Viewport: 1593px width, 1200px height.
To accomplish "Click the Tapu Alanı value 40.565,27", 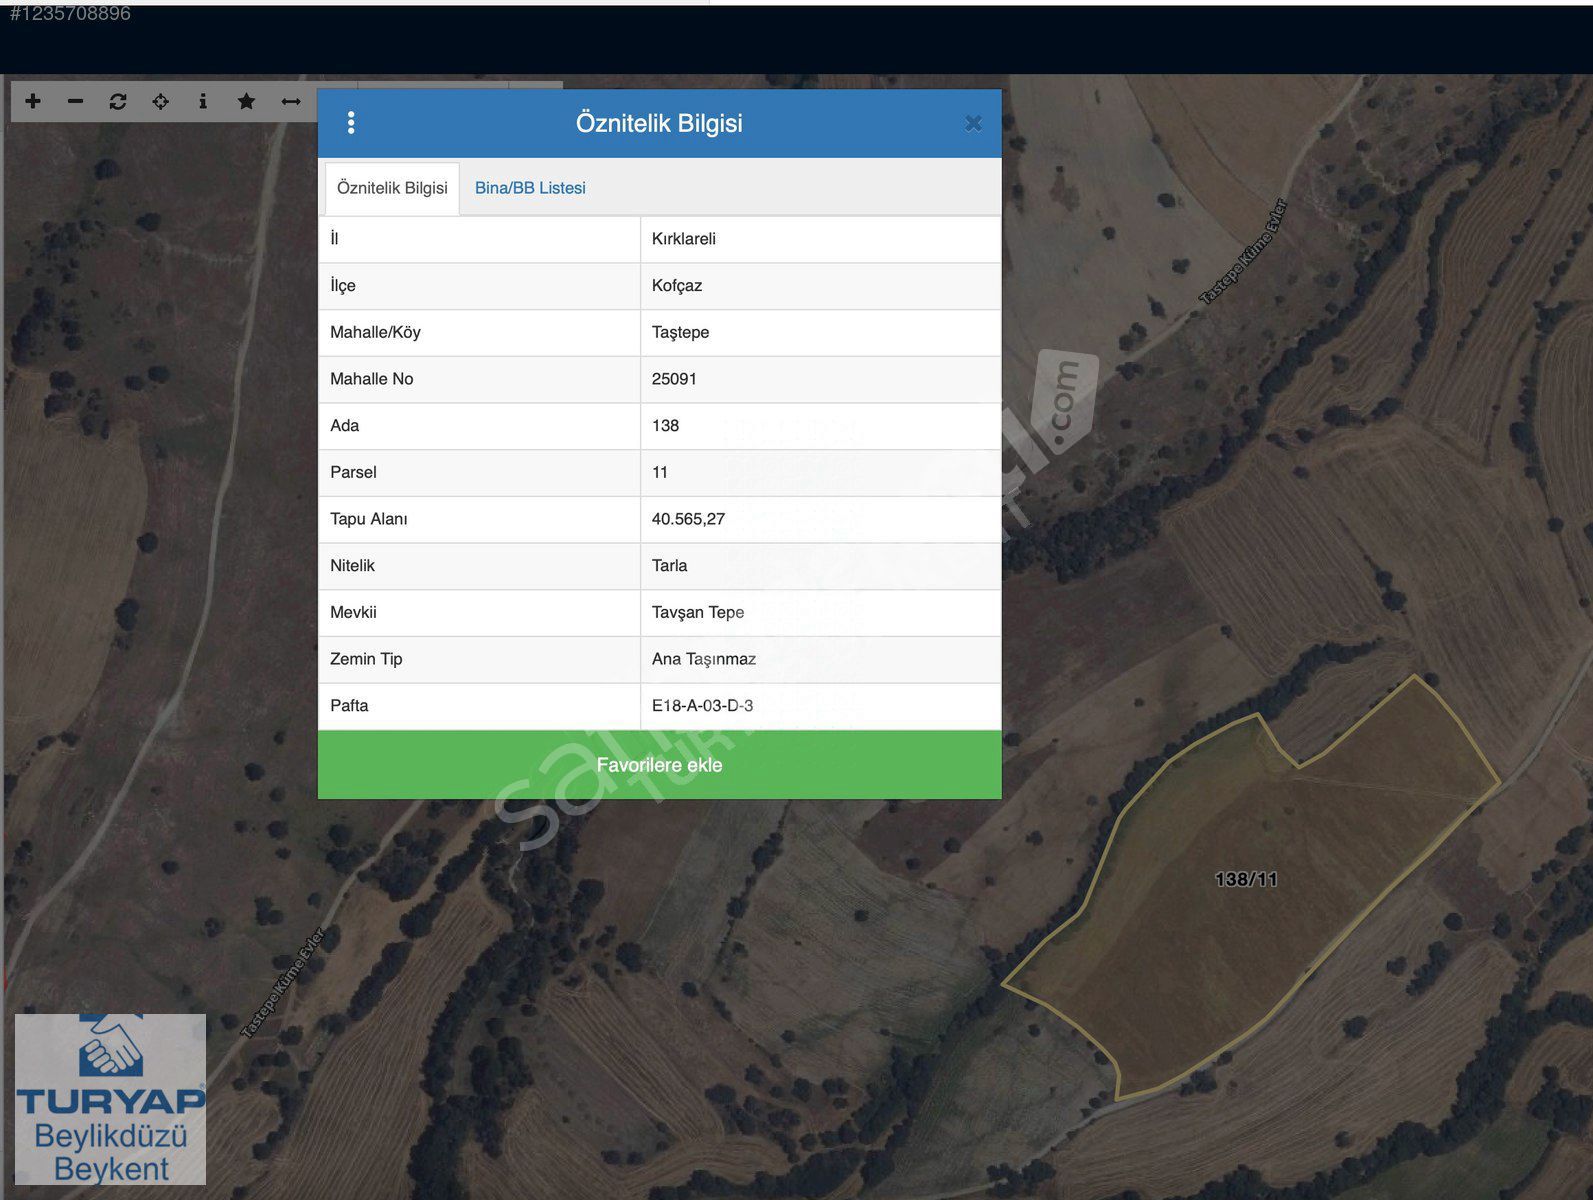I will tap(688, 519).
